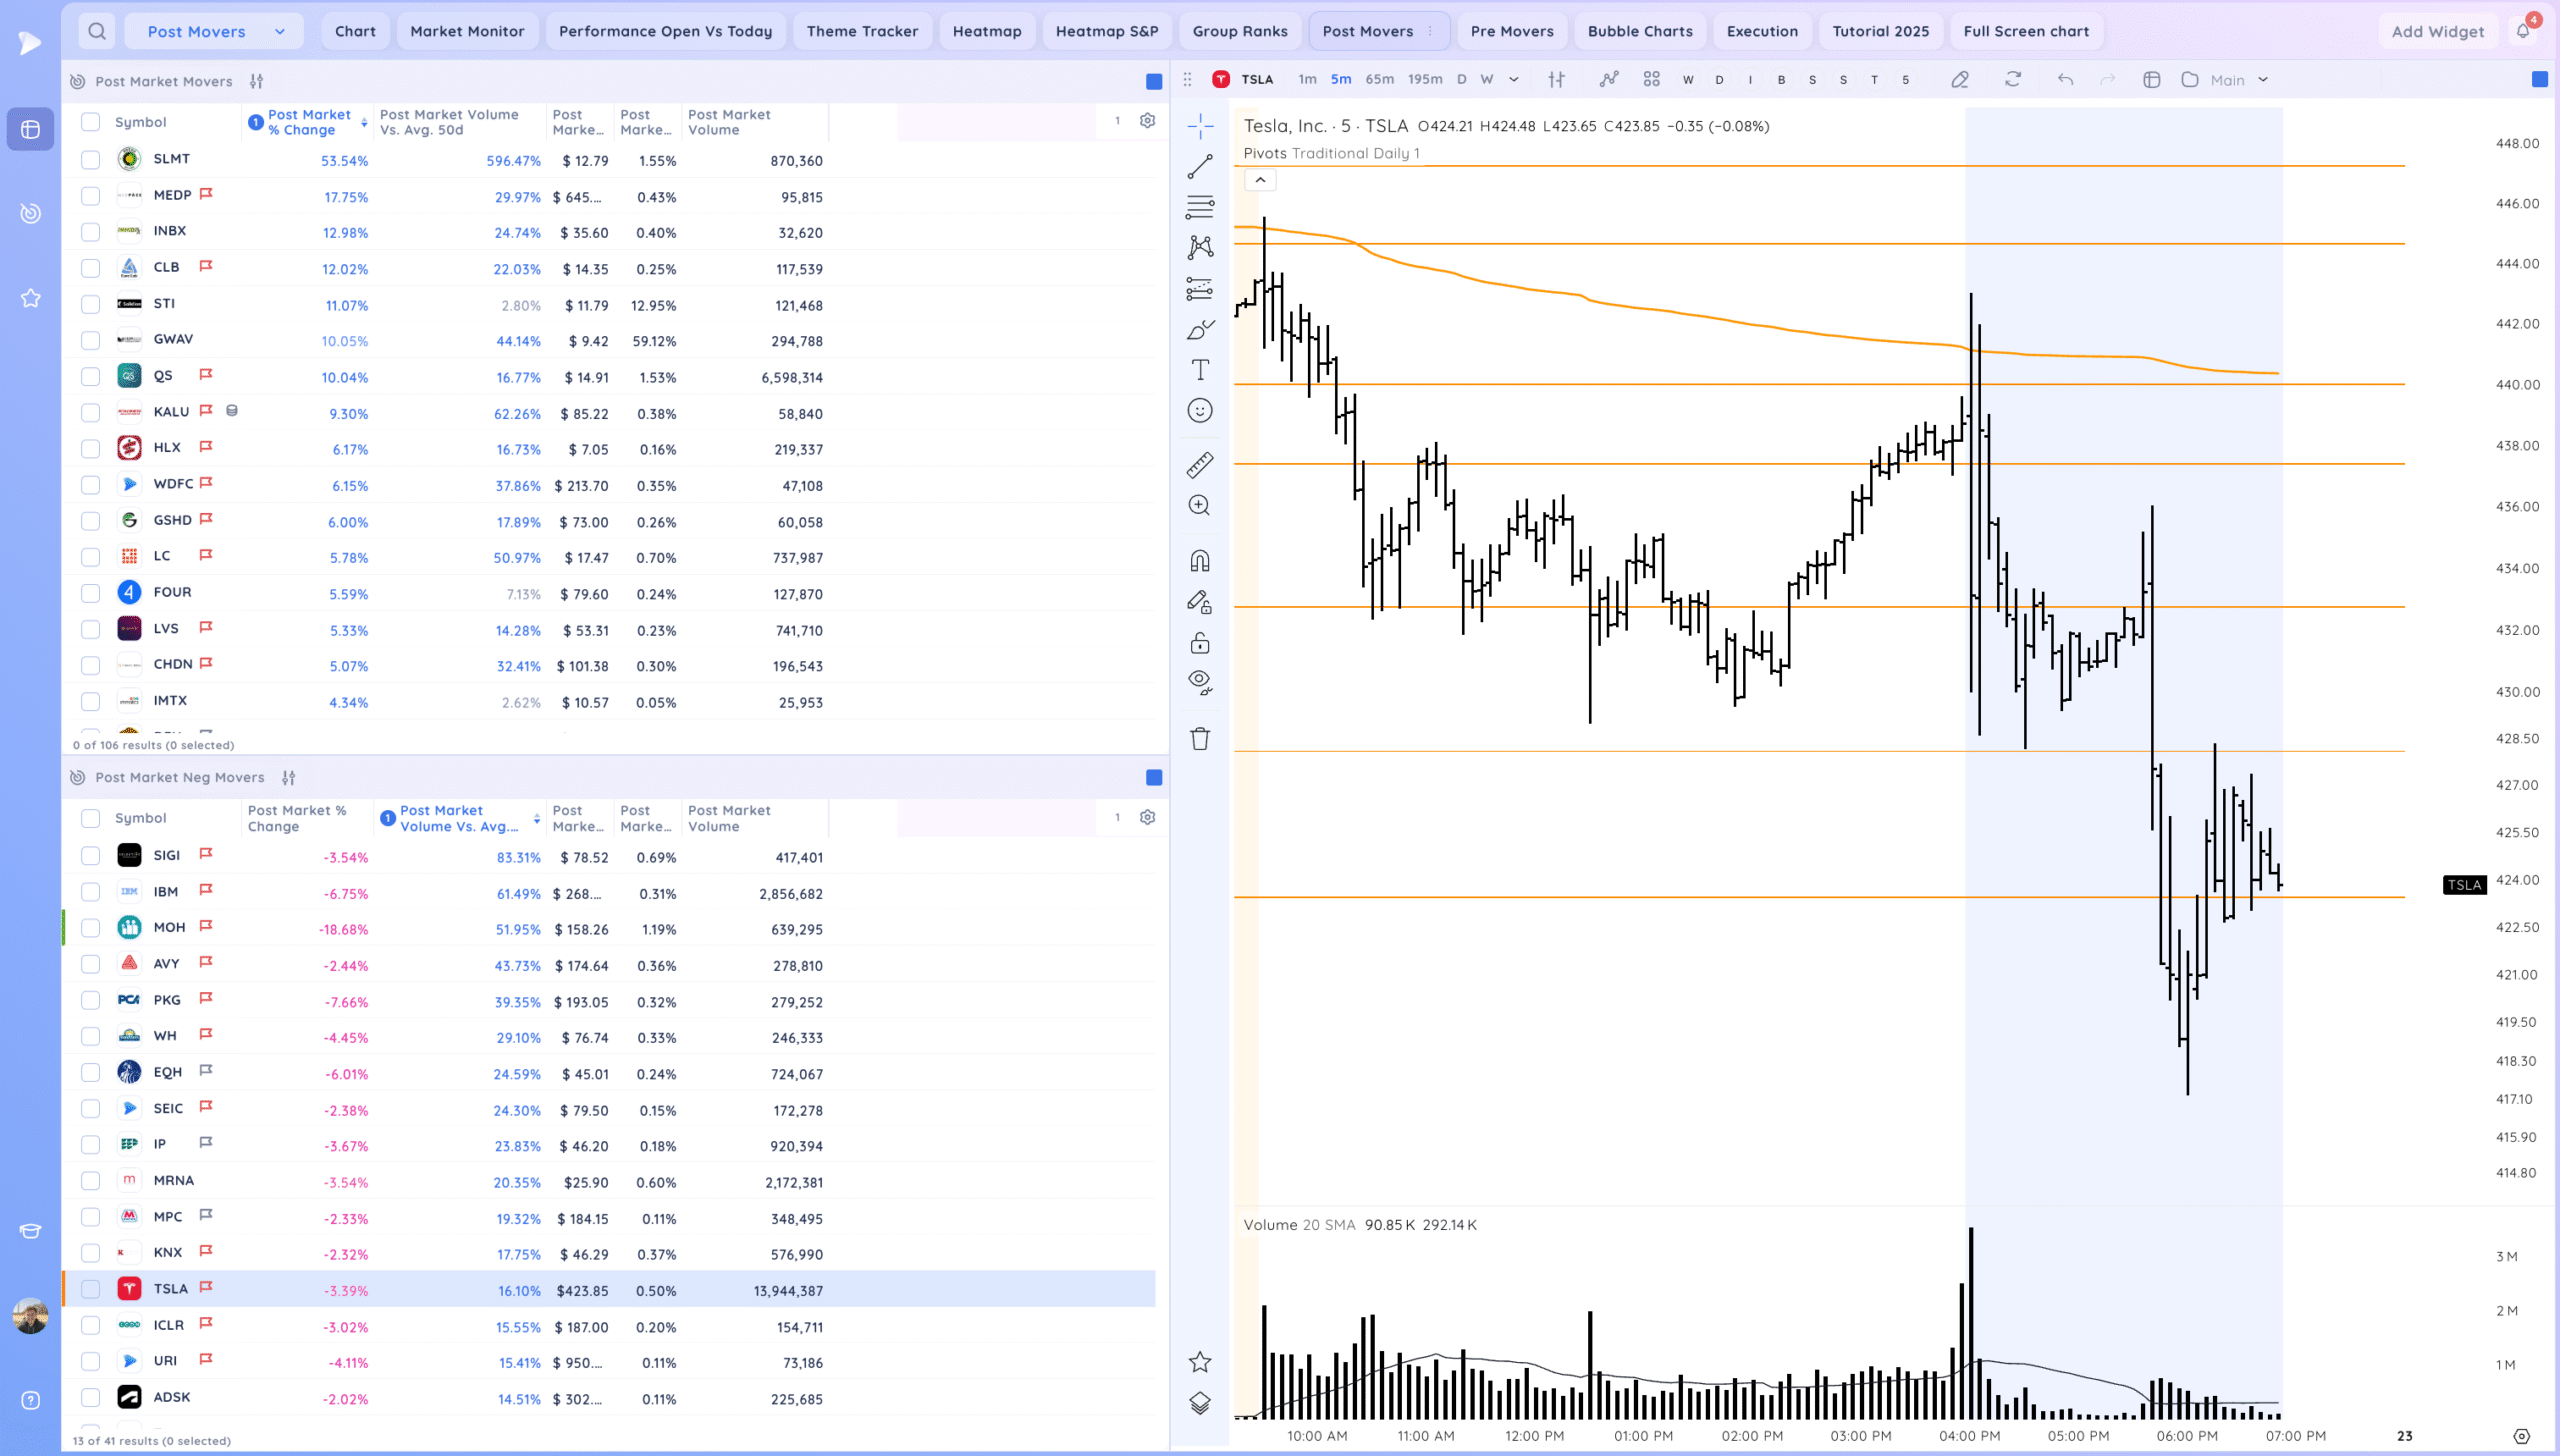Click the search magnifier icon
This screenshot has height=1456, width=2560.
[97, 31]
